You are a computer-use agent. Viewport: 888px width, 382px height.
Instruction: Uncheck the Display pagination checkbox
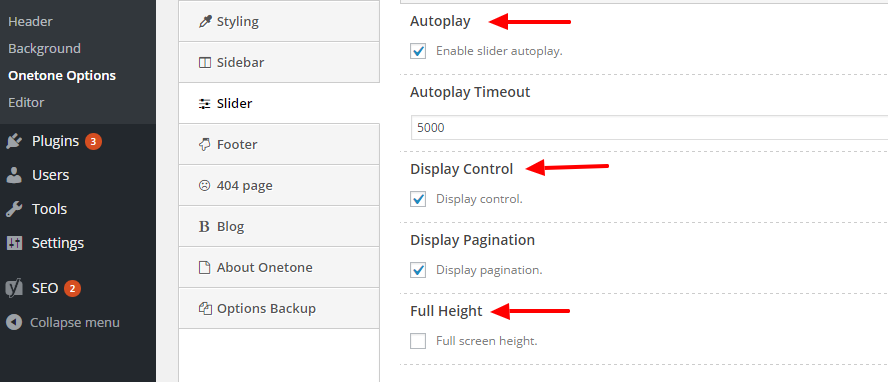(x=418, y=270)
